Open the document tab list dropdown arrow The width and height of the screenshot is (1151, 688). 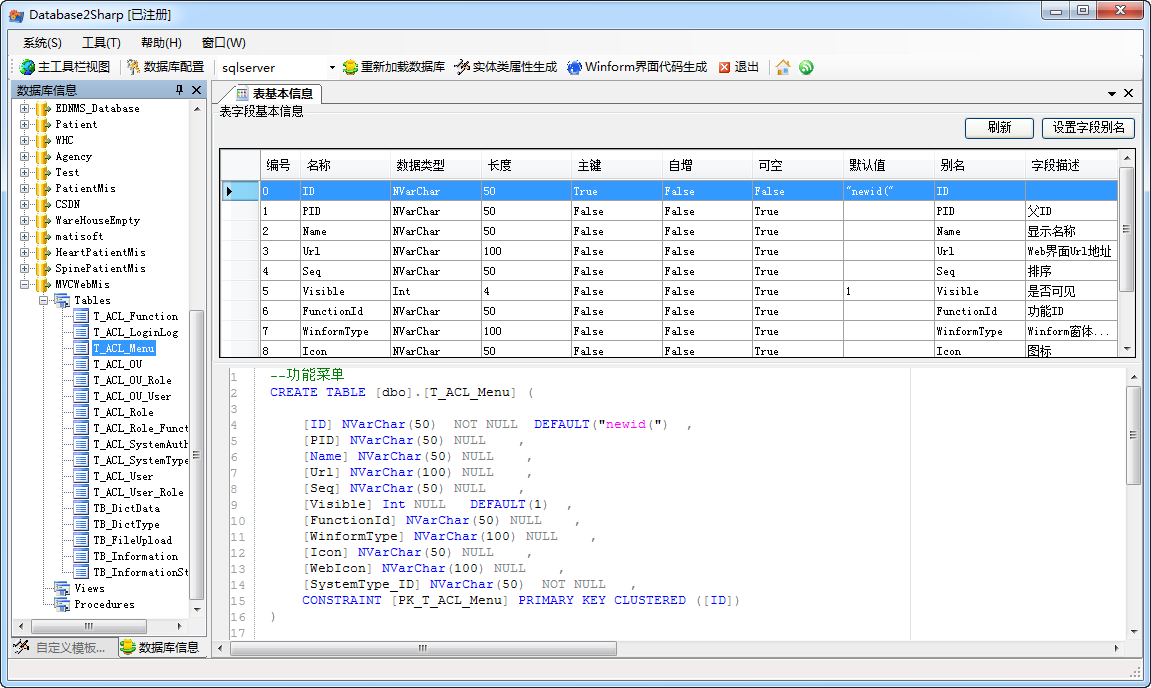(1111, 93)
